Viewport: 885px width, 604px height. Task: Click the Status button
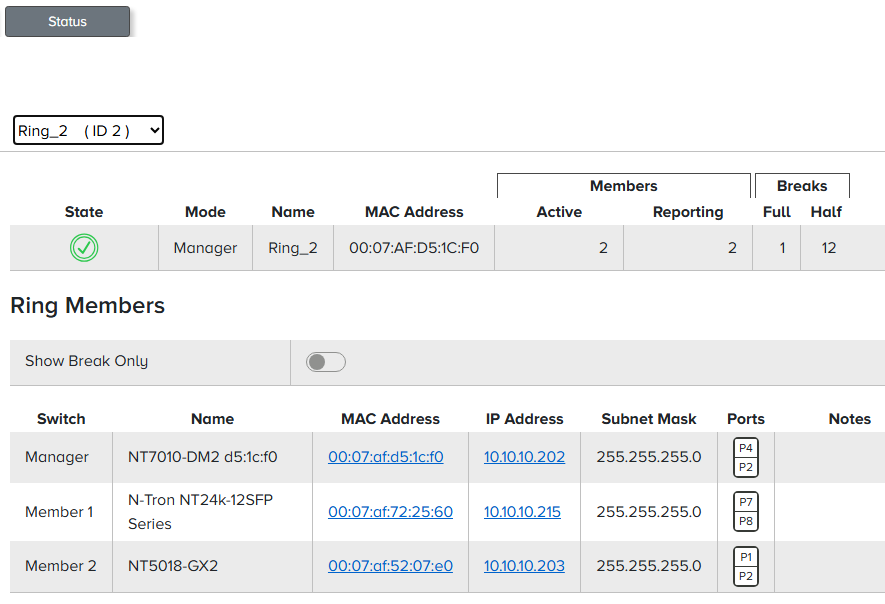[68, 21]
